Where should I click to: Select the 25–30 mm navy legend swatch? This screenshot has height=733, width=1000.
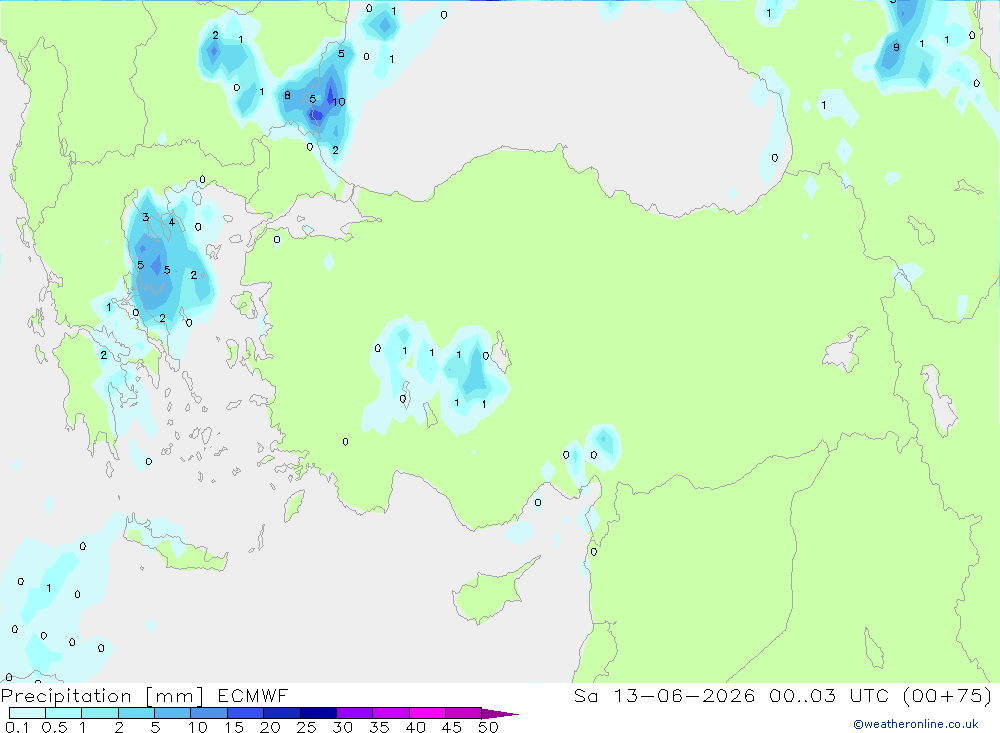point(318,713)
